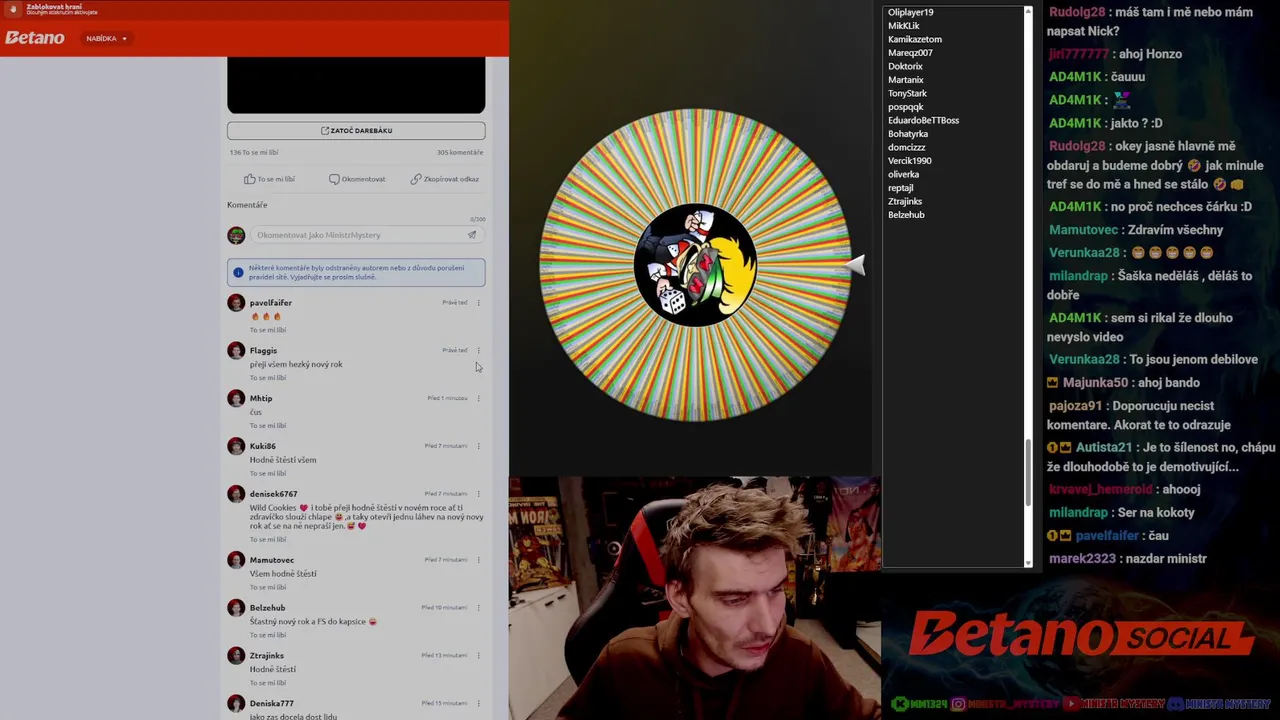This screenshot has width=1280, height=720.
Task: Click the hand icon in top-left notification
Action: pos(14,9)
